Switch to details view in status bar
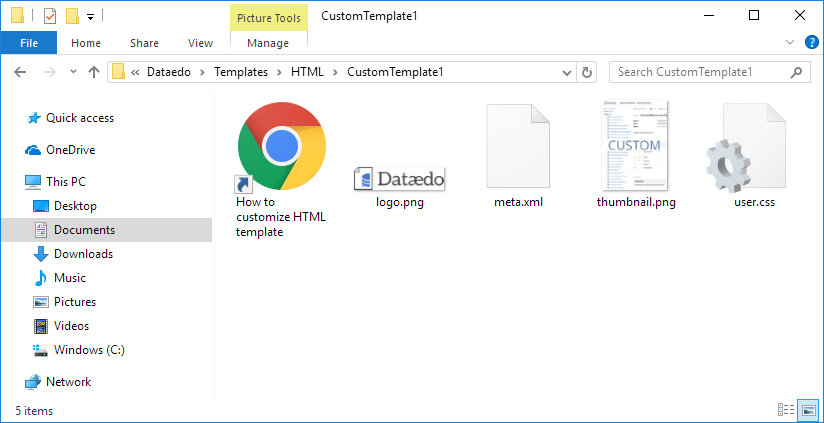 click(786, 410)
